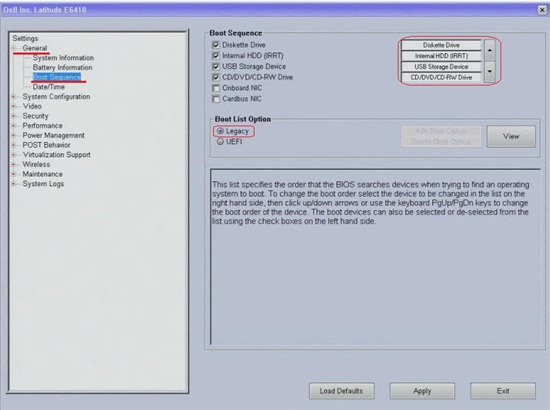Uncheck the Diskette Drive checkbox
Viewport: 550px width, 410px height.
216,45
